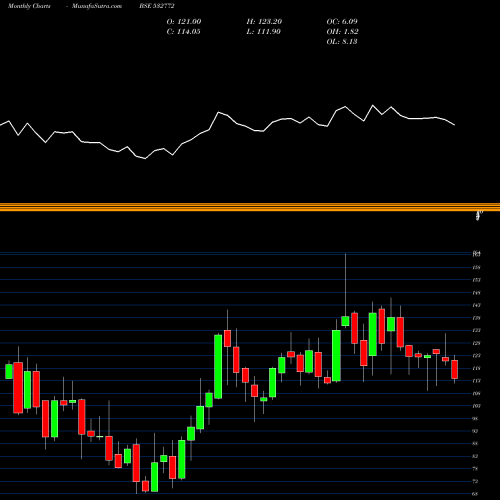This screenshot has height=500, width=500.
Task: Select the "OC: 6.09" reading
Action: [342, 21]
